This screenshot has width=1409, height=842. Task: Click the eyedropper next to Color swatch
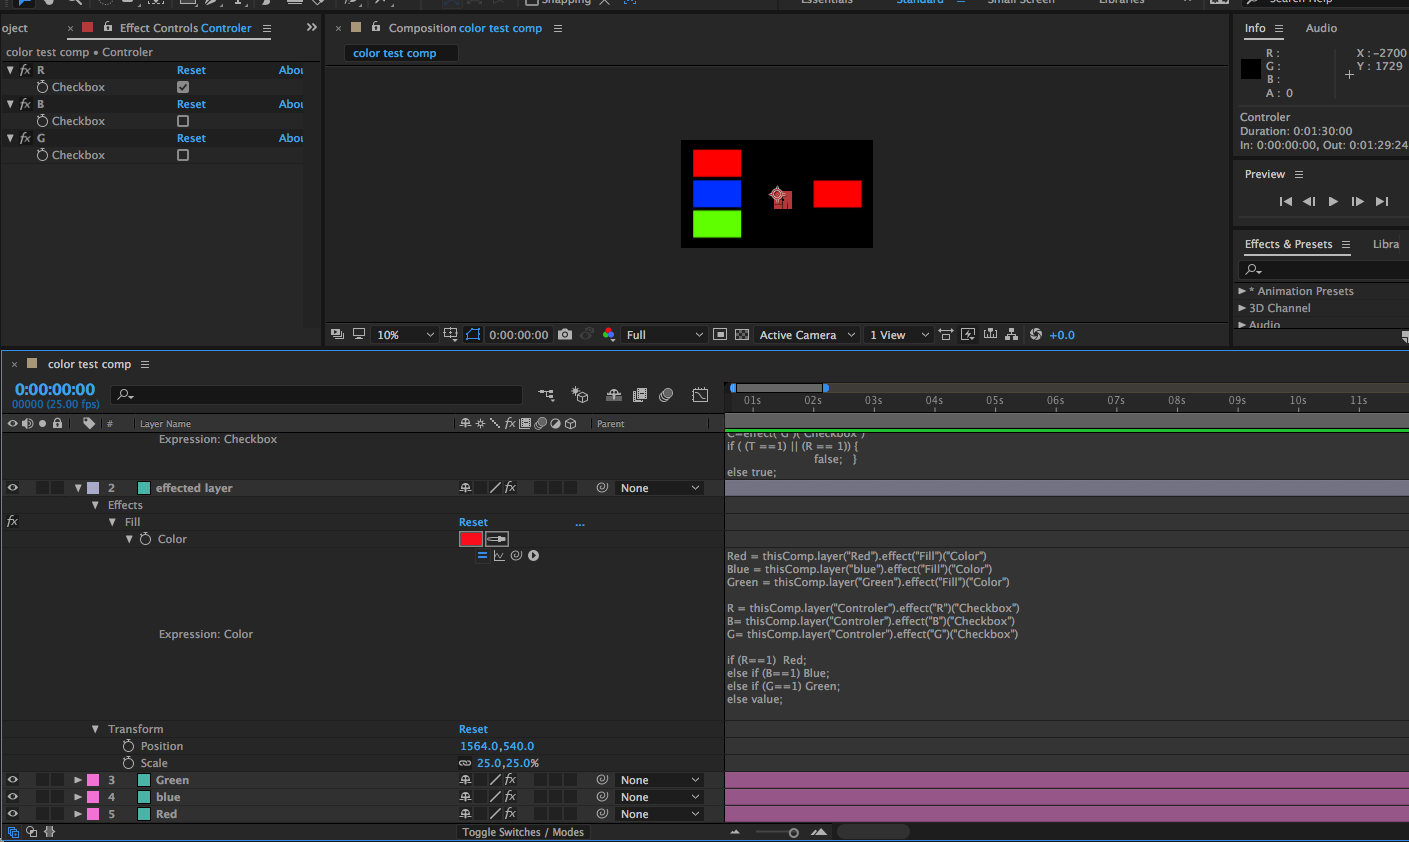[497, 539]
